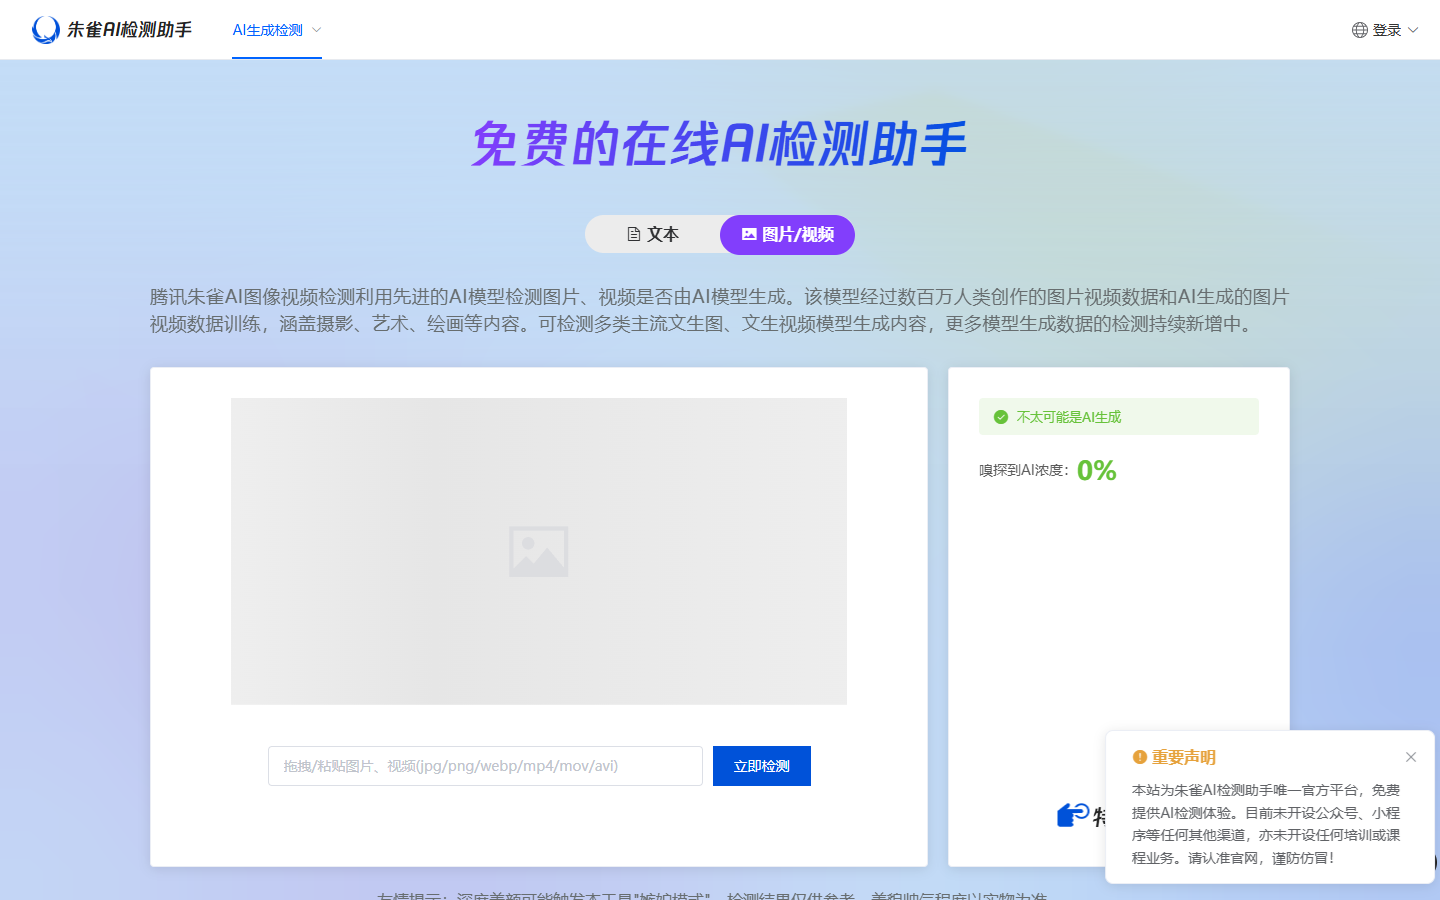Screen dimensions: 1440x900
Task: Open the AI生成检测 dropdown menu
Action: [277, 30]
